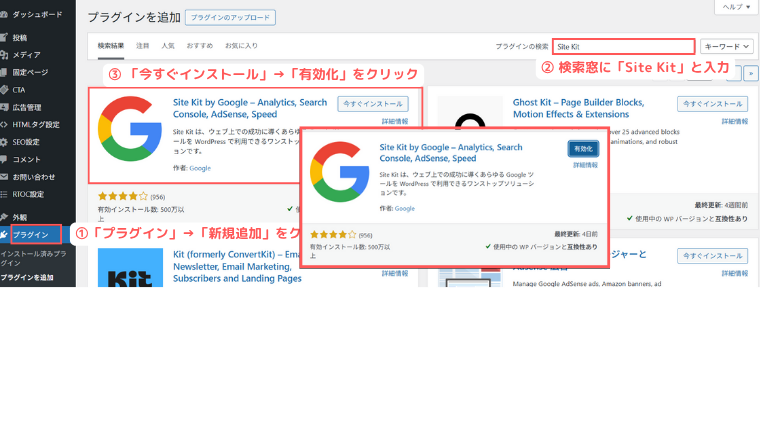This screenshot has width=760, height=428.
Task: Switch to the お気に入り tab
Action: tap(241, 46)
